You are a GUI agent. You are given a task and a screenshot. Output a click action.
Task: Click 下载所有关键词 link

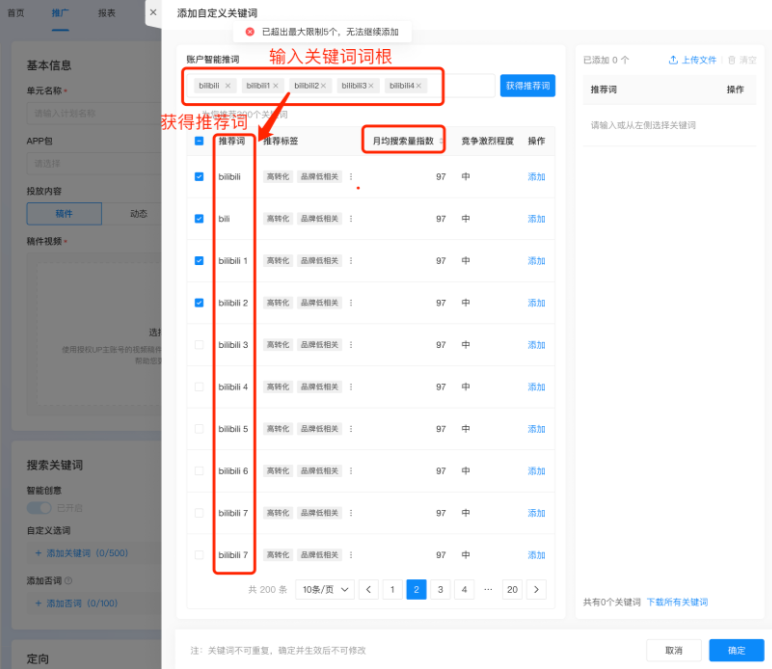click(x=677, y=602)
